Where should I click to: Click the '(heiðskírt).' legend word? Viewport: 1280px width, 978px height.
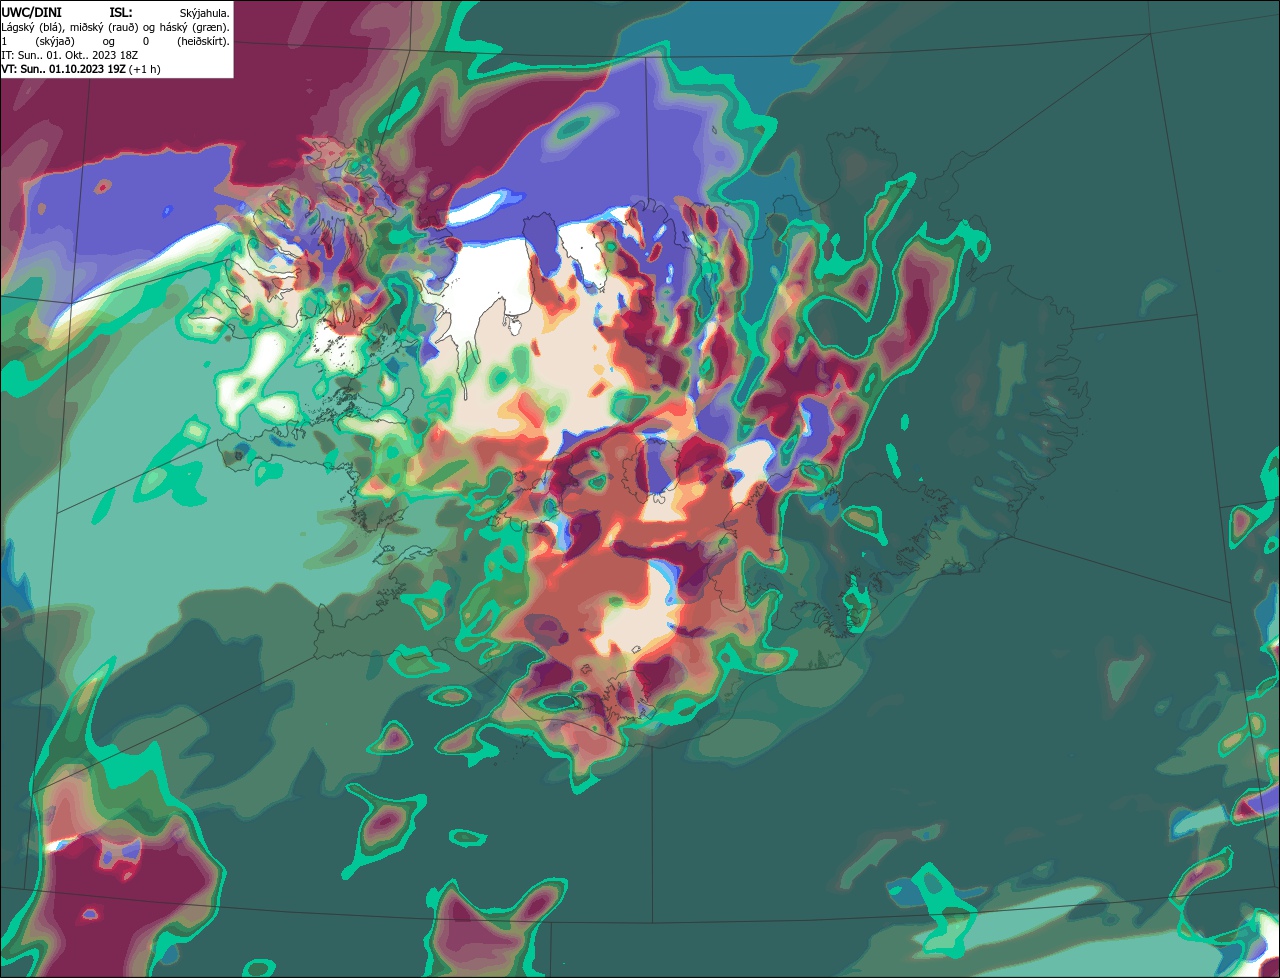pos(203,41)
